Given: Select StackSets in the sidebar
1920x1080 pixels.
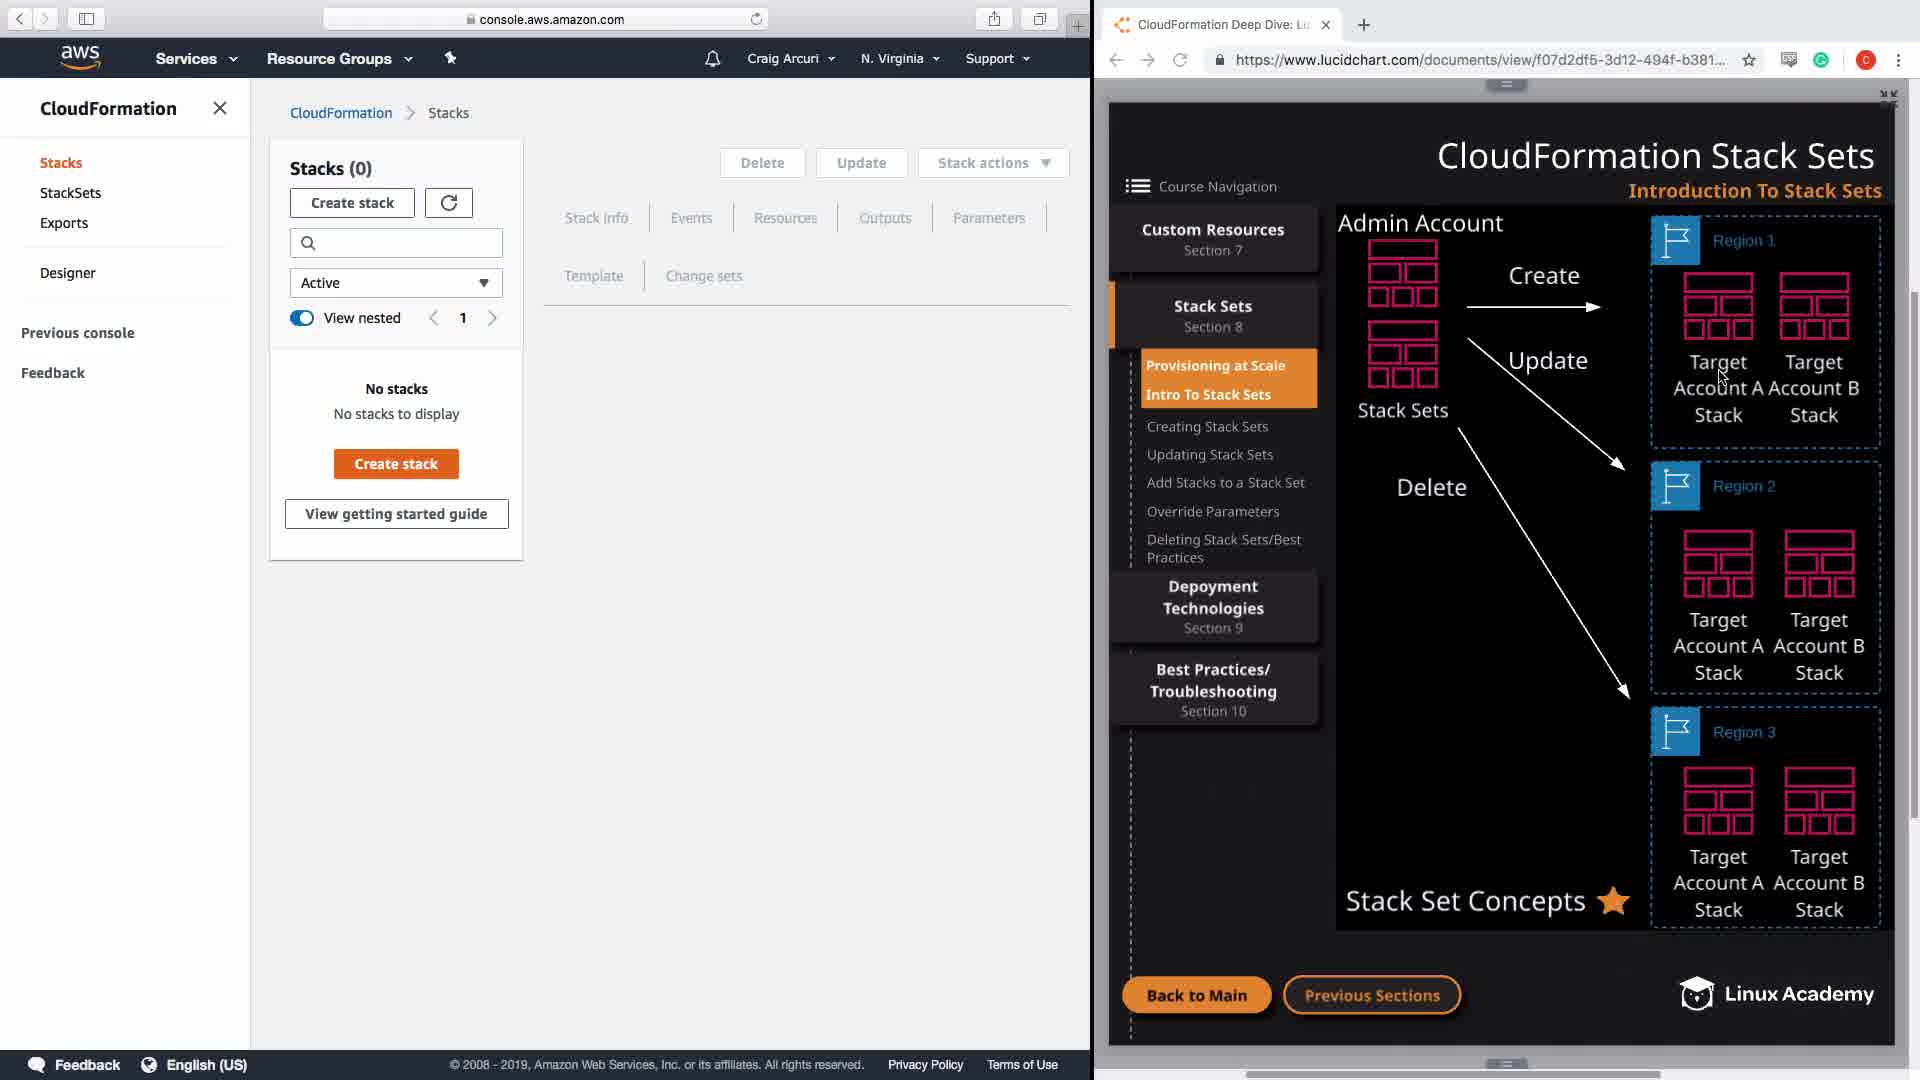Looking at the screenshot, I should pos(70,193).
